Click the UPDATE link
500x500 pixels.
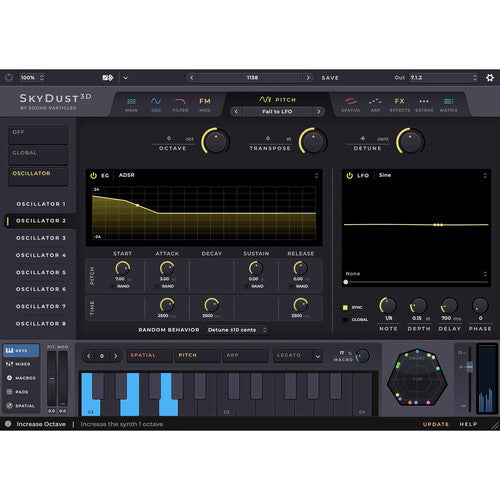pyautogui.click(x=436, y=424)
